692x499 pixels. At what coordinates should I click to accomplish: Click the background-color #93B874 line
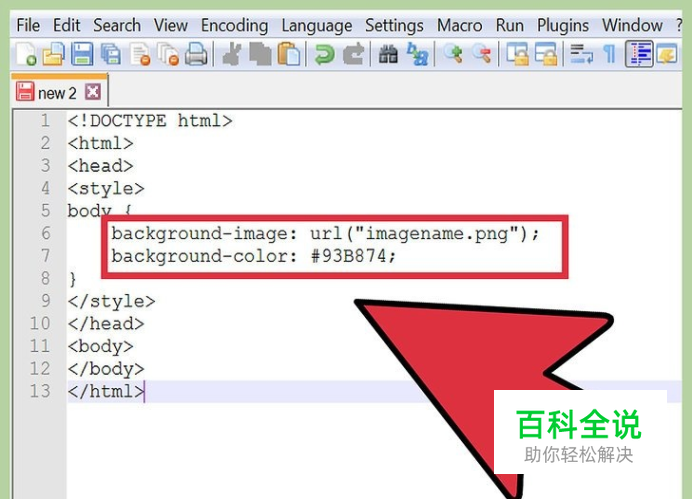click(x=254, y=256)
